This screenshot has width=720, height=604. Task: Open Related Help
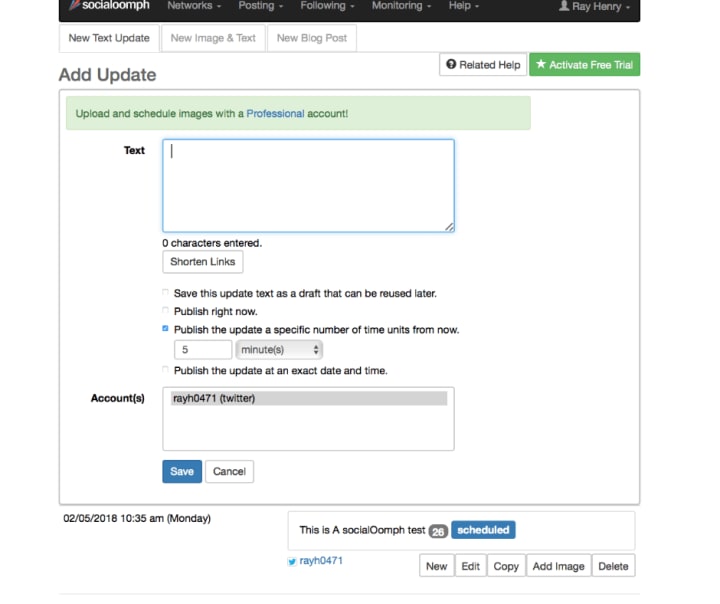(x=483, y=65)
